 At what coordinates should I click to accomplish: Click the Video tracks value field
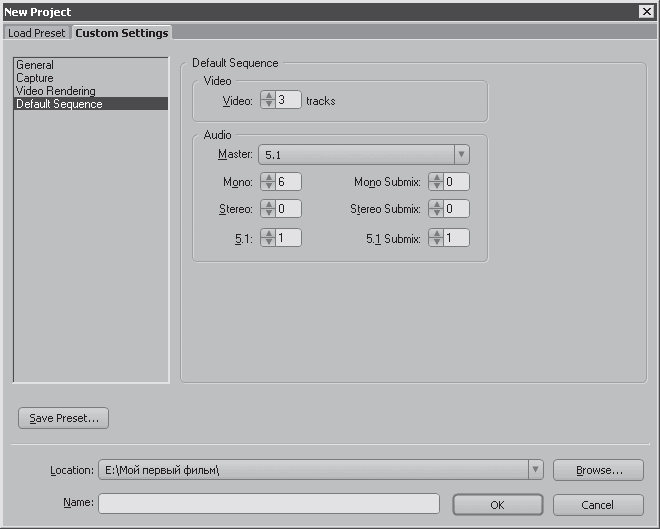[288, 100]
